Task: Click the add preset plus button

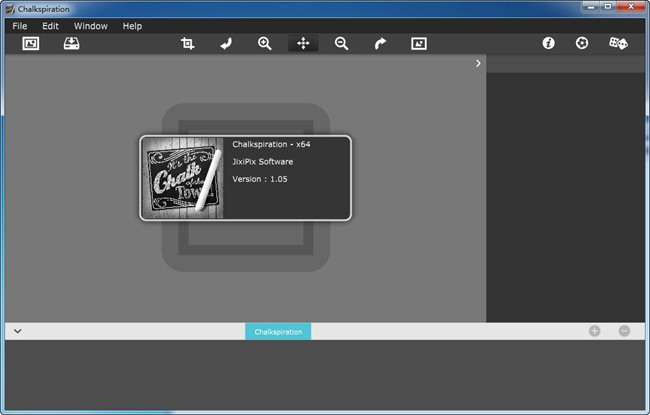Action: pos(595,331)
